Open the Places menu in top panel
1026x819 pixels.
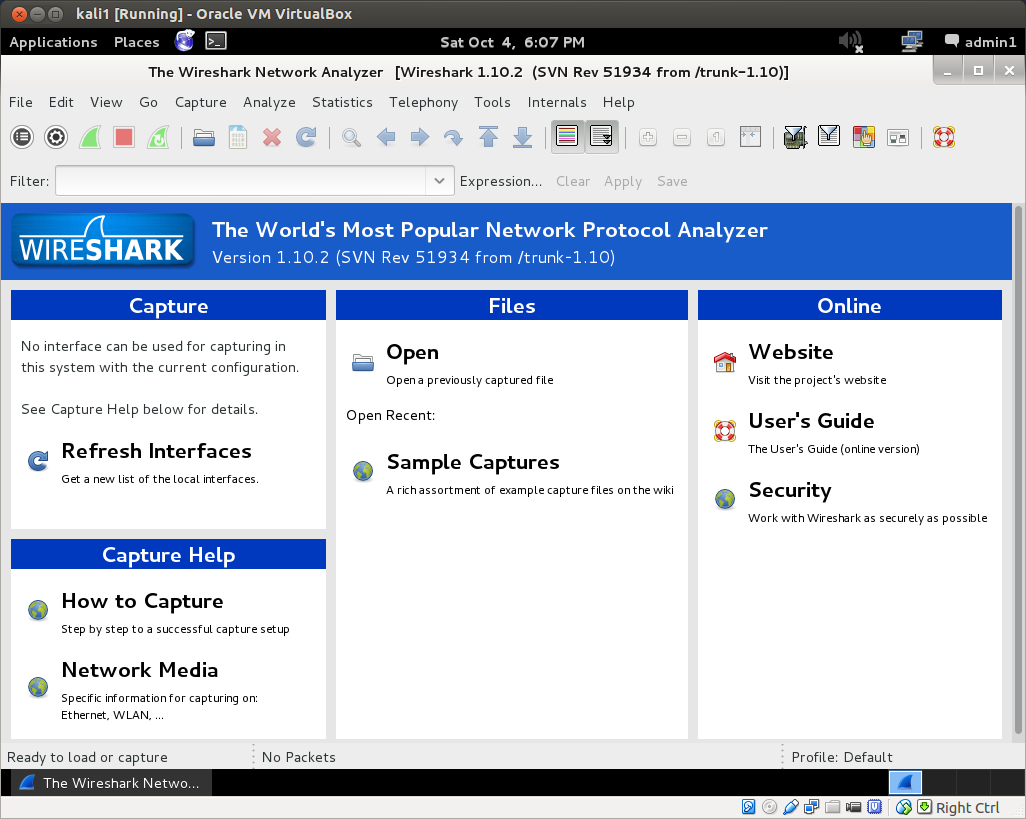click(136, 42)
